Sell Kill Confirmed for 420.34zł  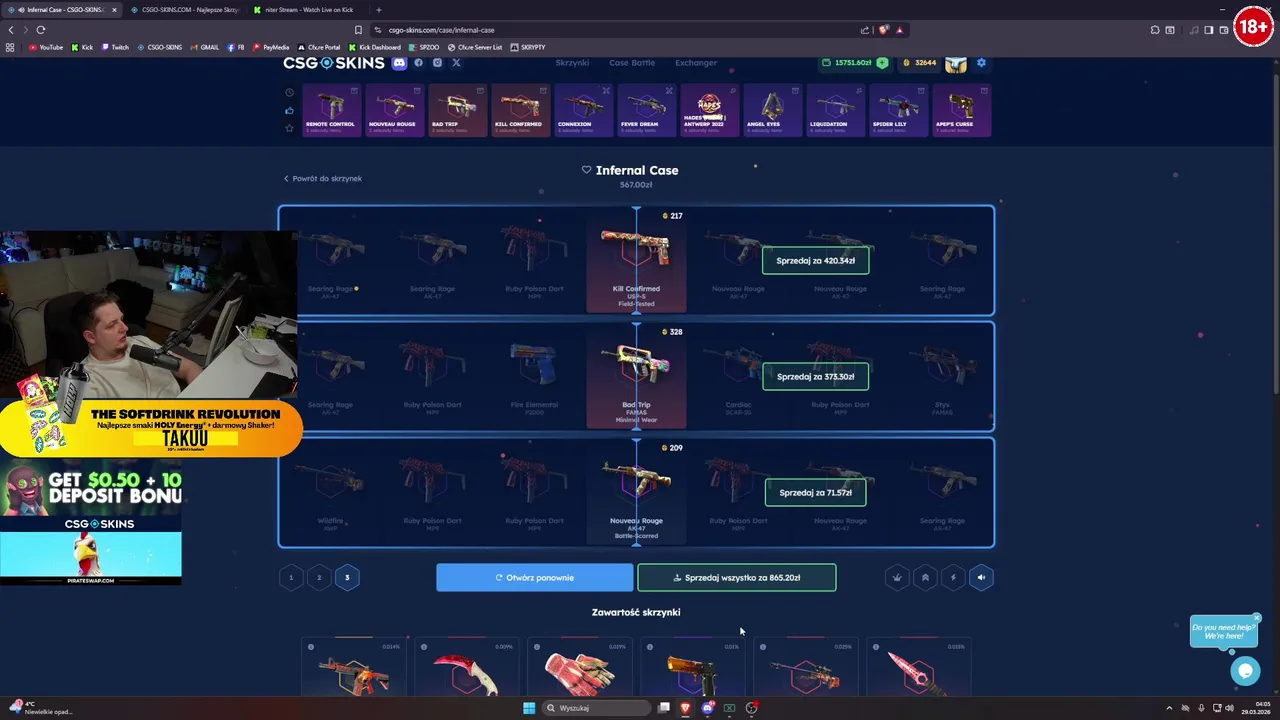click(x=815, y=261)
